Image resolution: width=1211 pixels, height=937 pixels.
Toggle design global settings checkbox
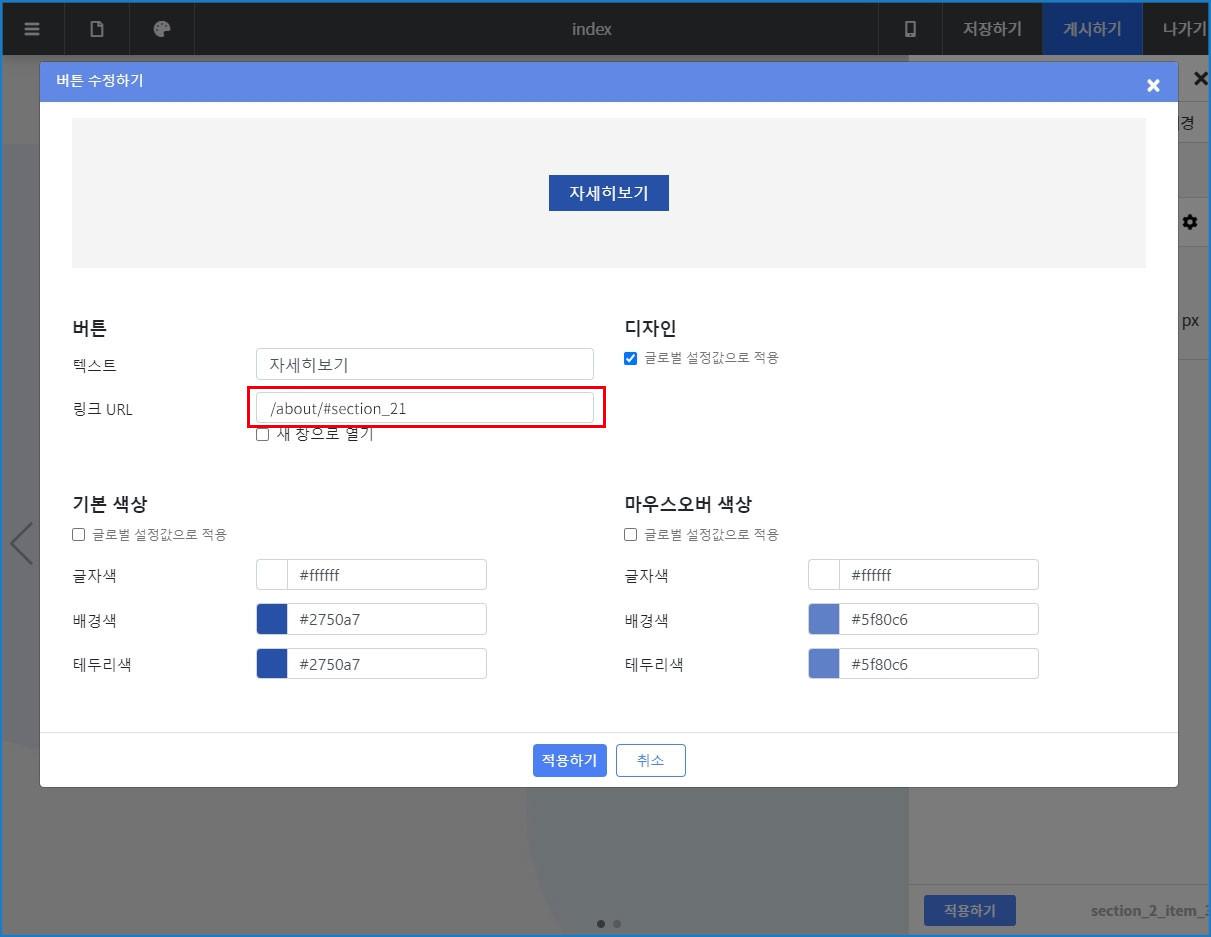click(631, 358)
